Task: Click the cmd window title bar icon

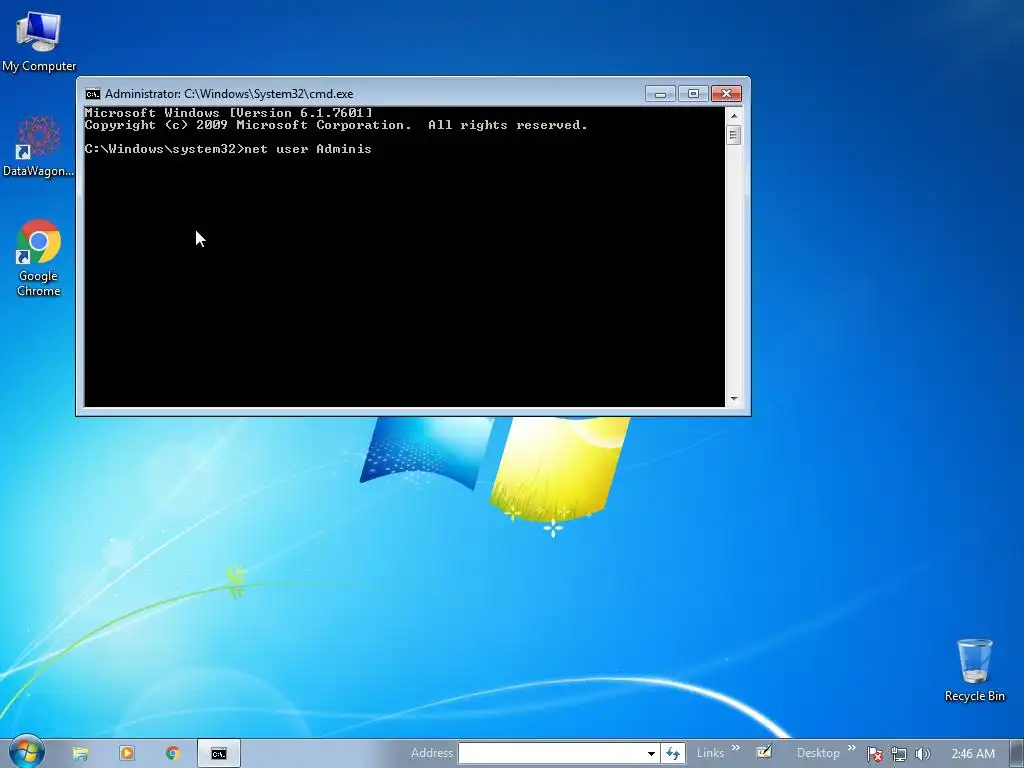Action: pyautogui.click(x=93, y=94)
